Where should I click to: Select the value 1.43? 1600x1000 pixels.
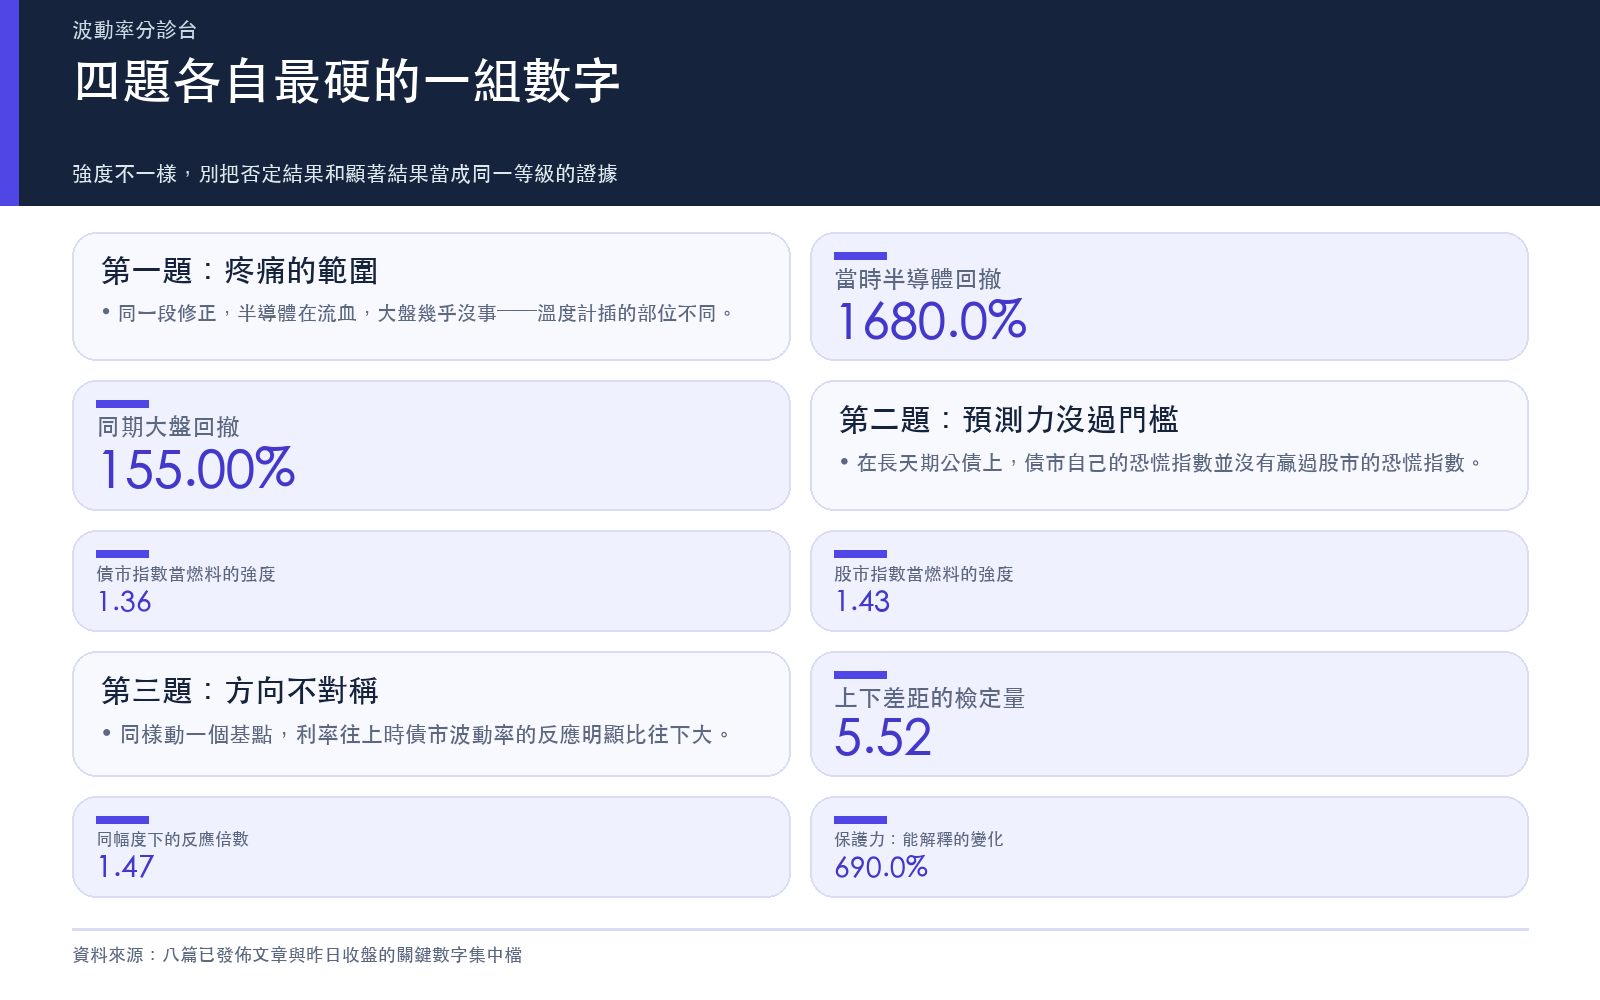click(x=862, y=601)
